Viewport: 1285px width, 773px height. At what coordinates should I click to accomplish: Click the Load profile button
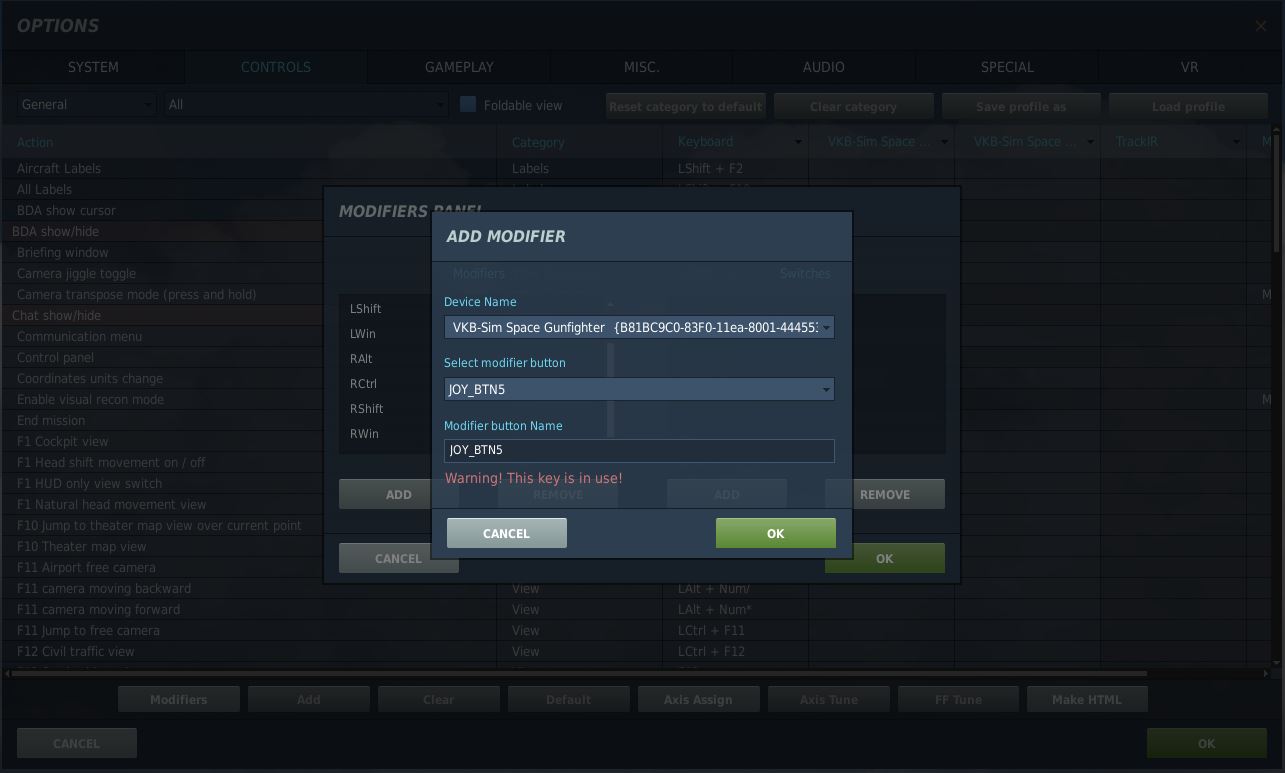(x=1187, y=106)
